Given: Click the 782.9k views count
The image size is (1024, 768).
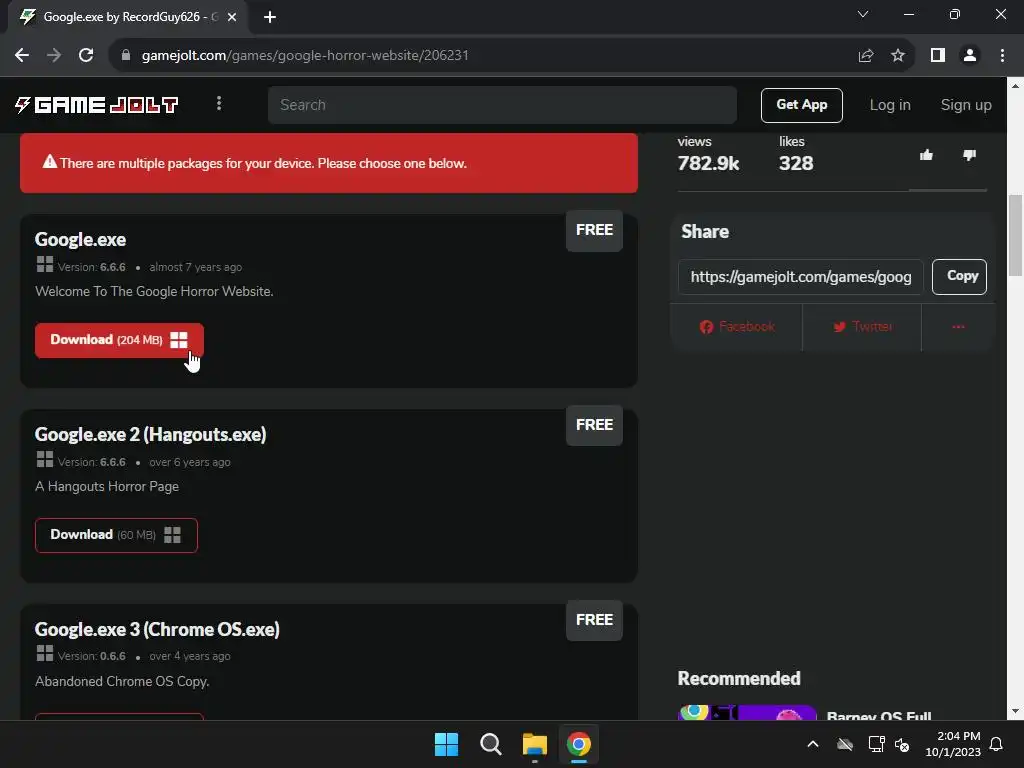Looking at the screenshot, I should (x=708, y=163).
